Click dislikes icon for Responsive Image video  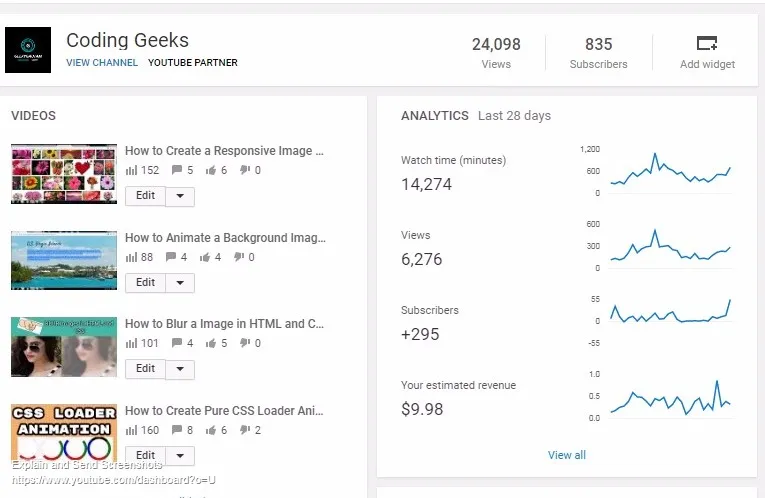point(244,169)
